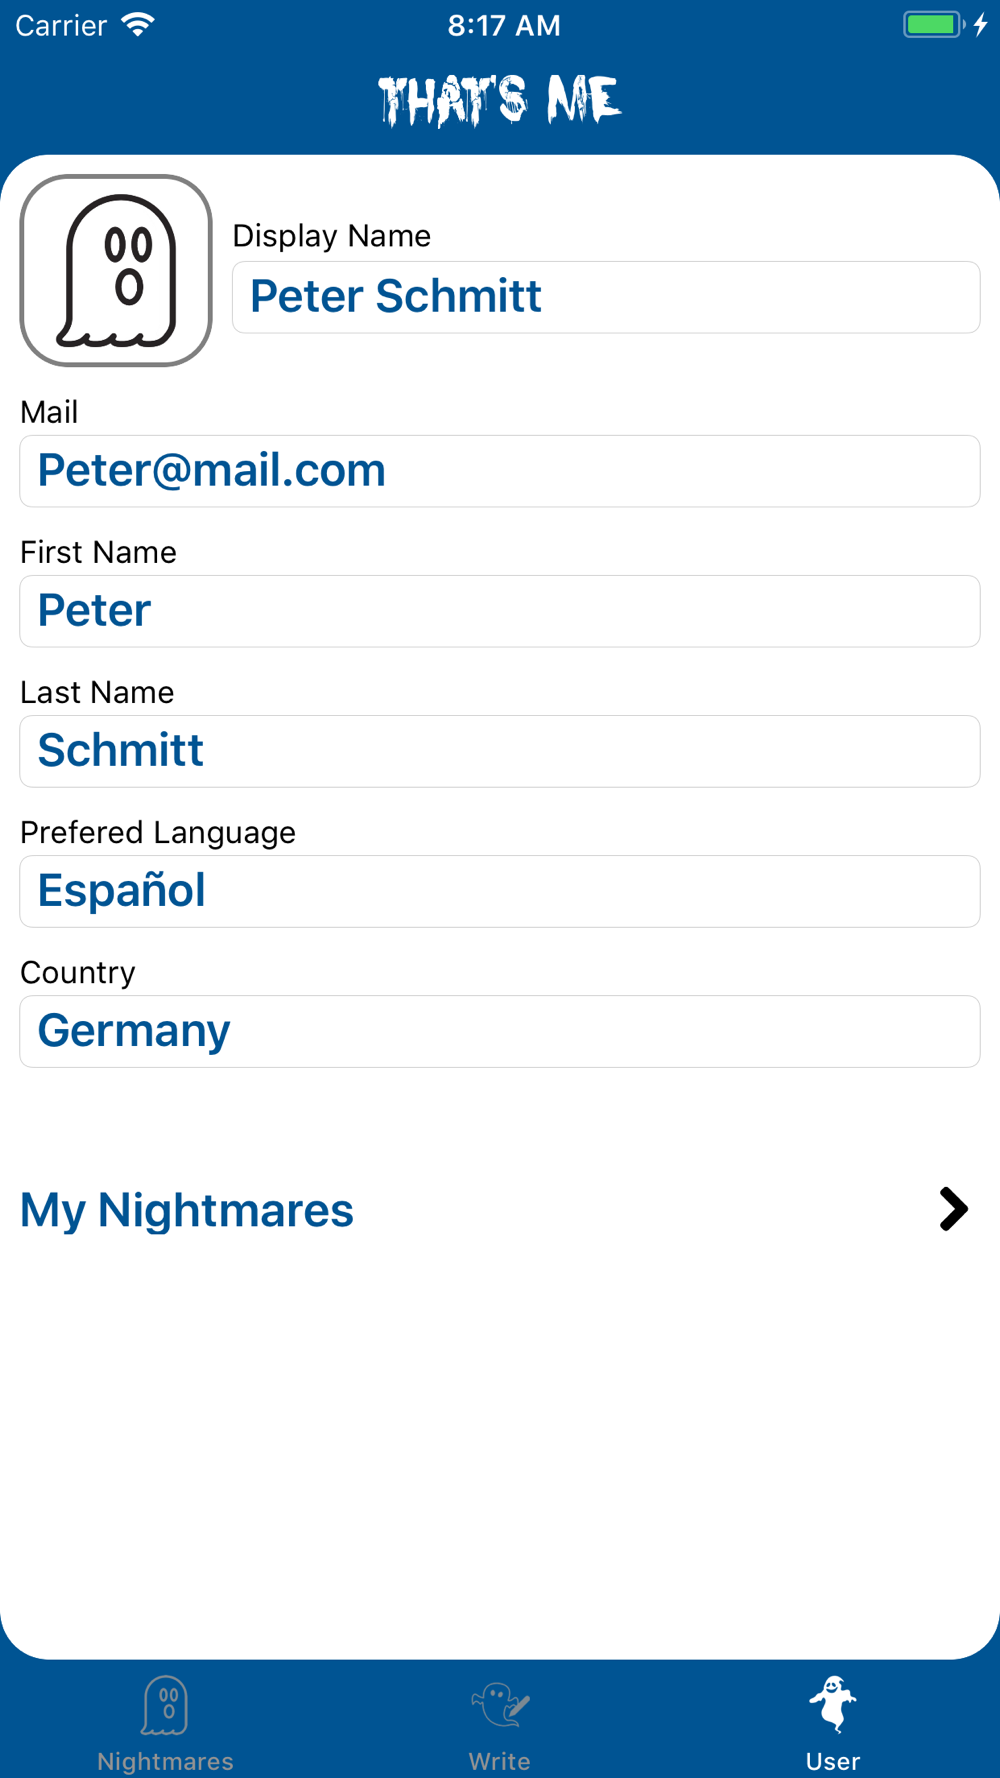Open the Nightmares tab ghost icon
This screenshot has height=1778, width=1000.
pos(166,1706)
